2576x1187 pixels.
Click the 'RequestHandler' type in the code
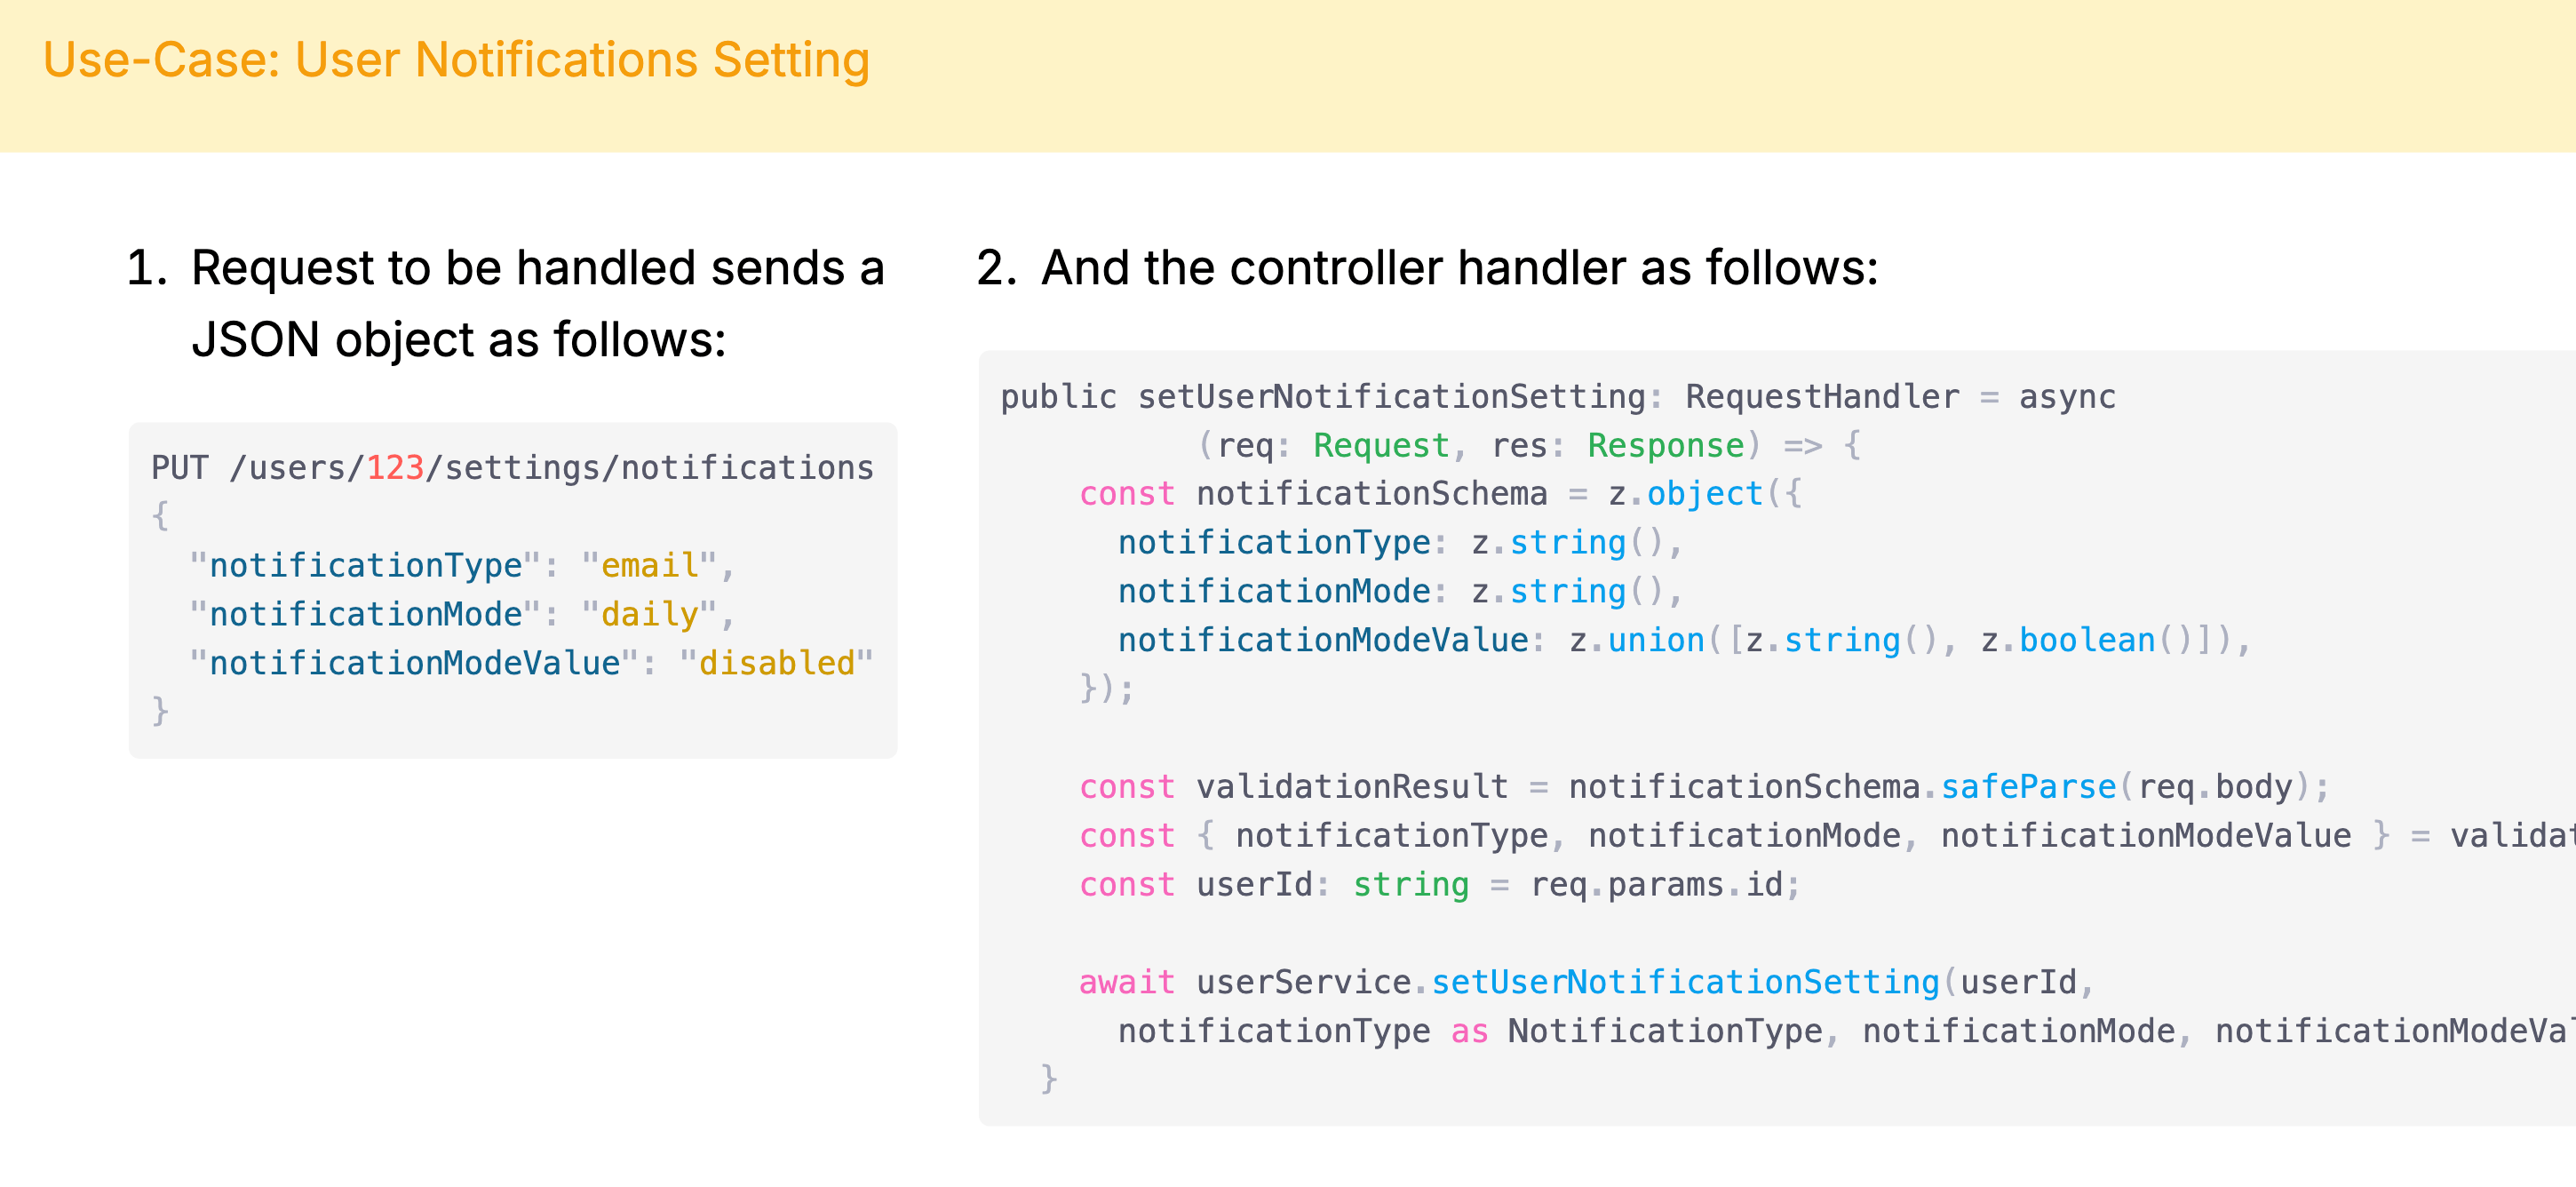click(x=1822, y=397)
